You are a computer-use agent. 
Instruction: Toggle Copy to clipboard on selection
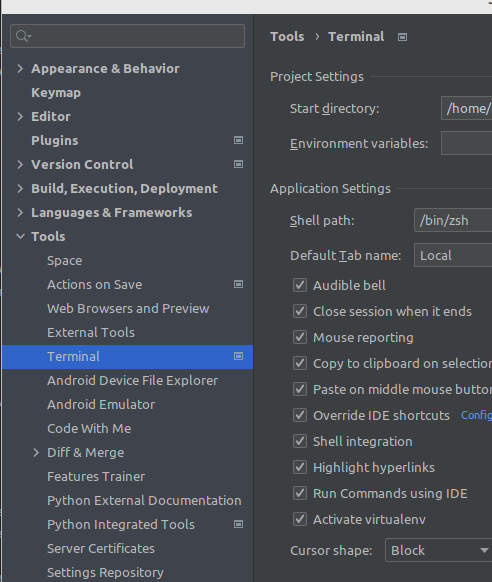300,363
